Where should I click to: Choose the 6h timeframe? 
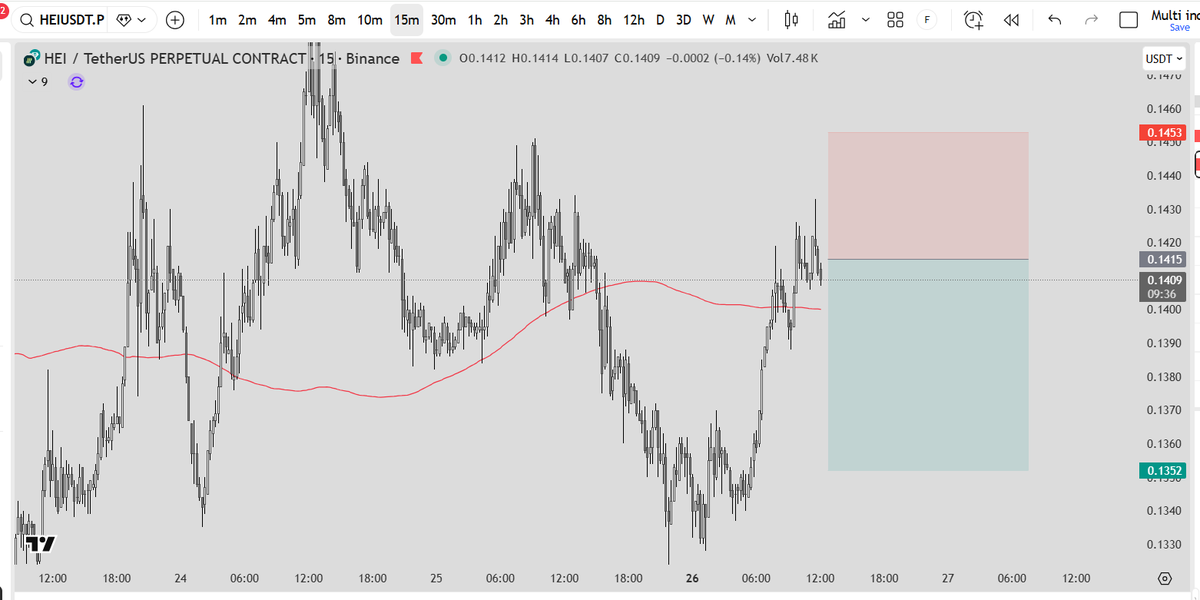coord(579,20)
